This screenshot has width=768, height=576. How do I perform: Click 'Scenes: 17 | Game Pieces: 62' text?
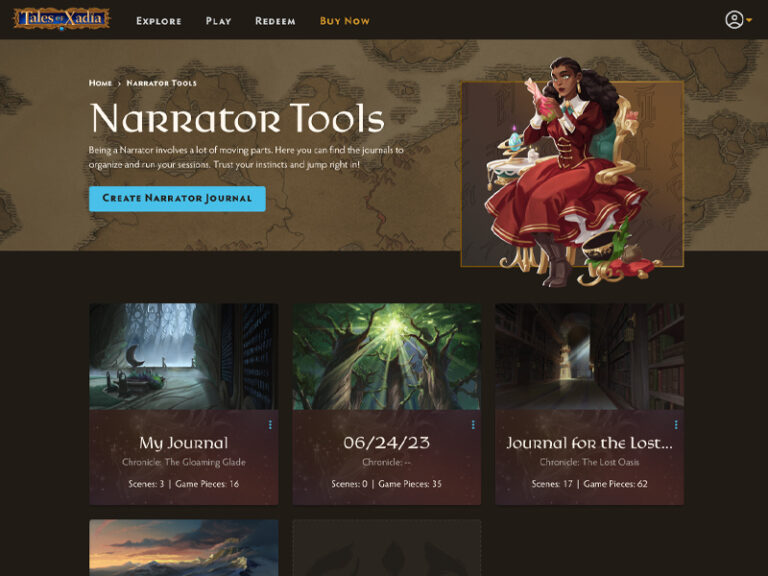pyautogui.click(x=589, y=484)
